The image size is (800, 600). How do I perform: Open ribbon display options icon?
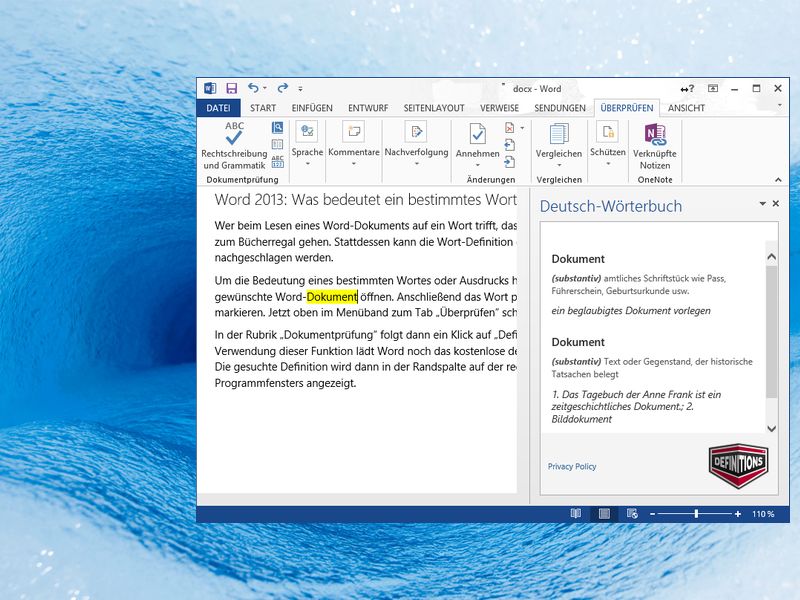click(713, 88)
